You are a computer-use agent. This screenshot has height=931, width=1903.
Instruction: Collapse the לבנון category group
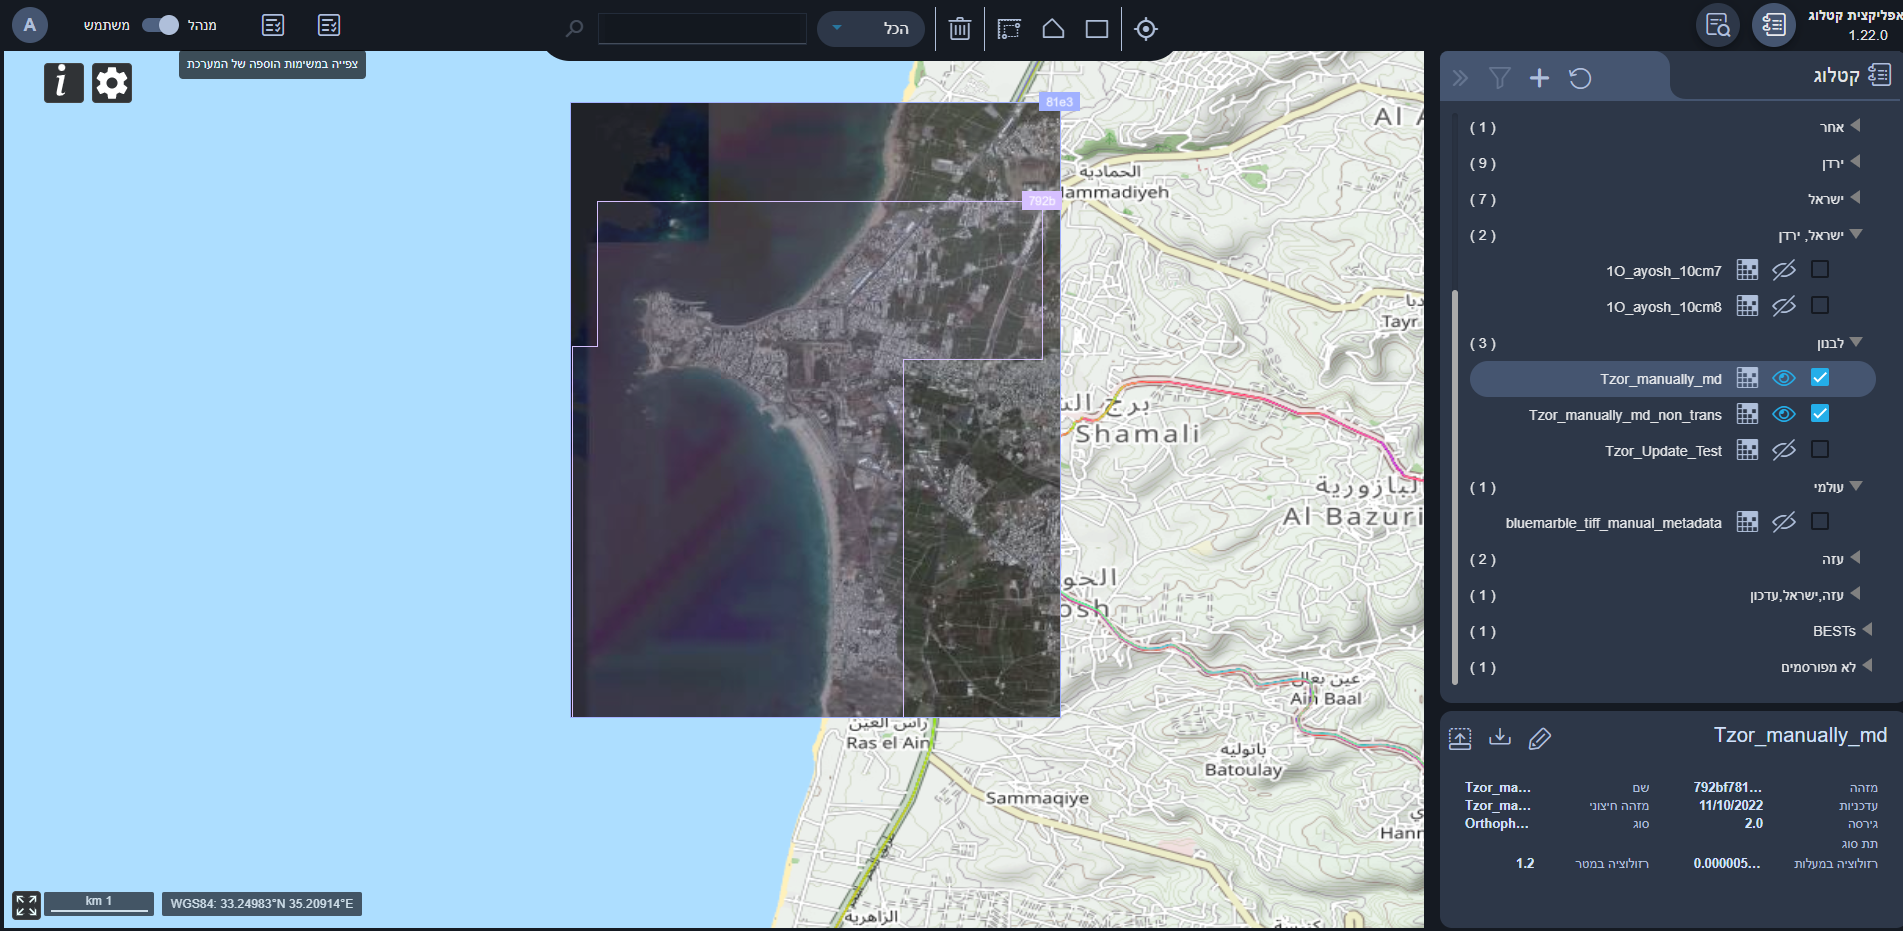[x=1857, y=341]
